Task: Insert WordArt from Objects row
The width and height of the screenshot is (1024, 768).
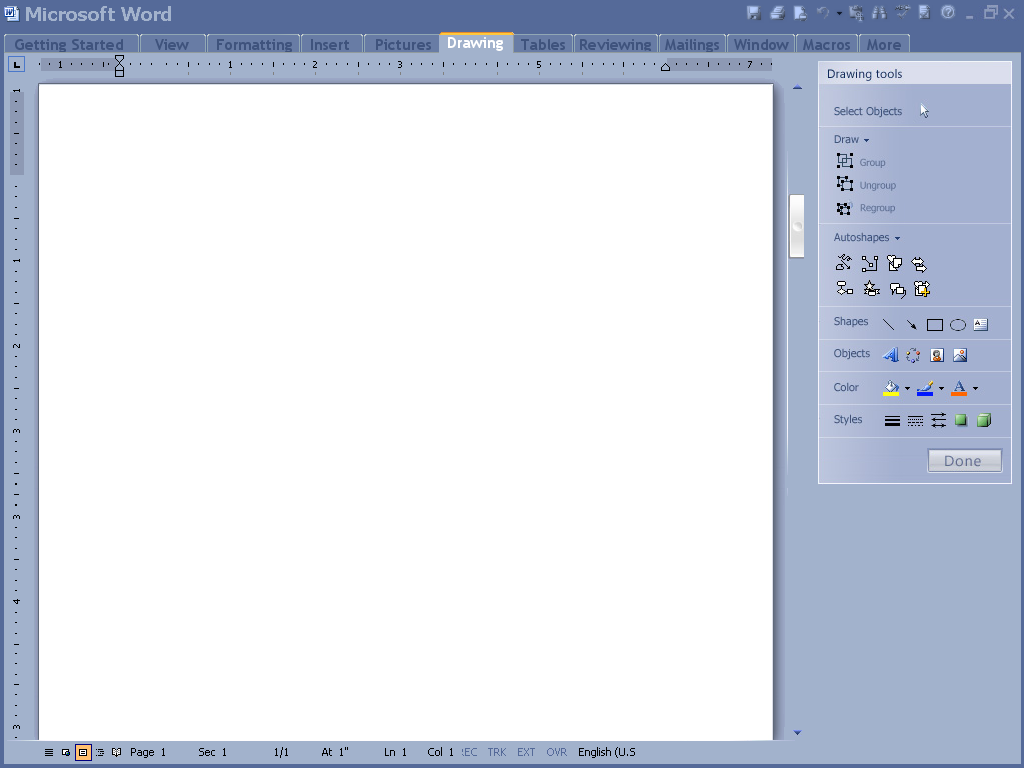Action: coord(890,355)
